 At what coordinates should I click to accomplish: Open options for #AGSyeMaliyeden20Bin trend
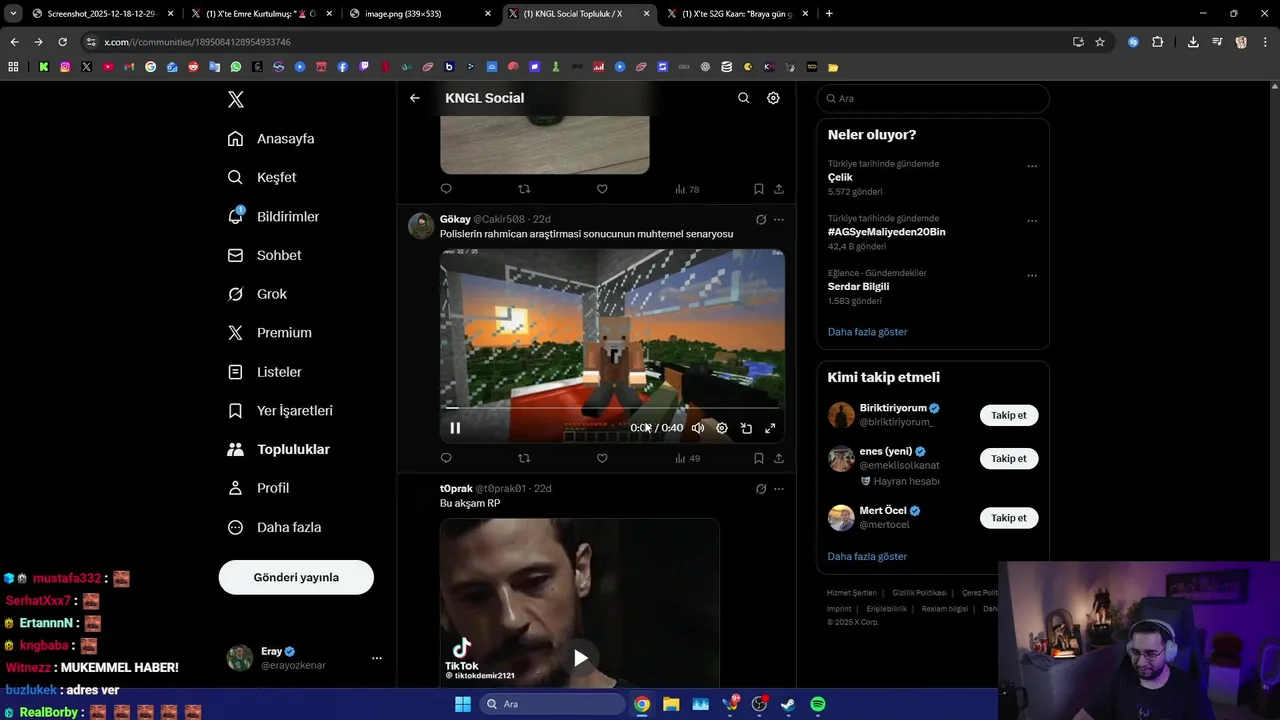(1032, 221)
